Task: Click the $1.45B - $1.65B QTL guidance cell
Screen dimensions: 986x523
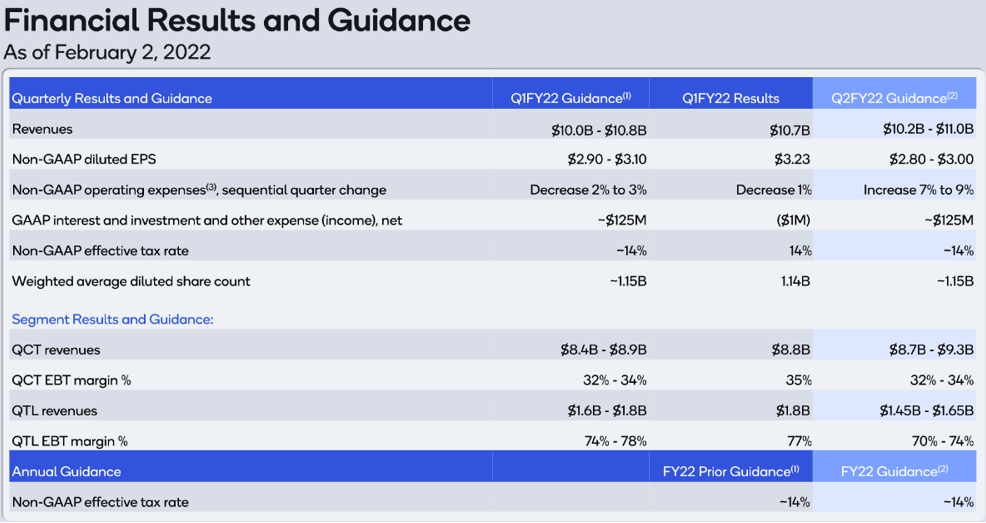Action: (x=927, y=411)
